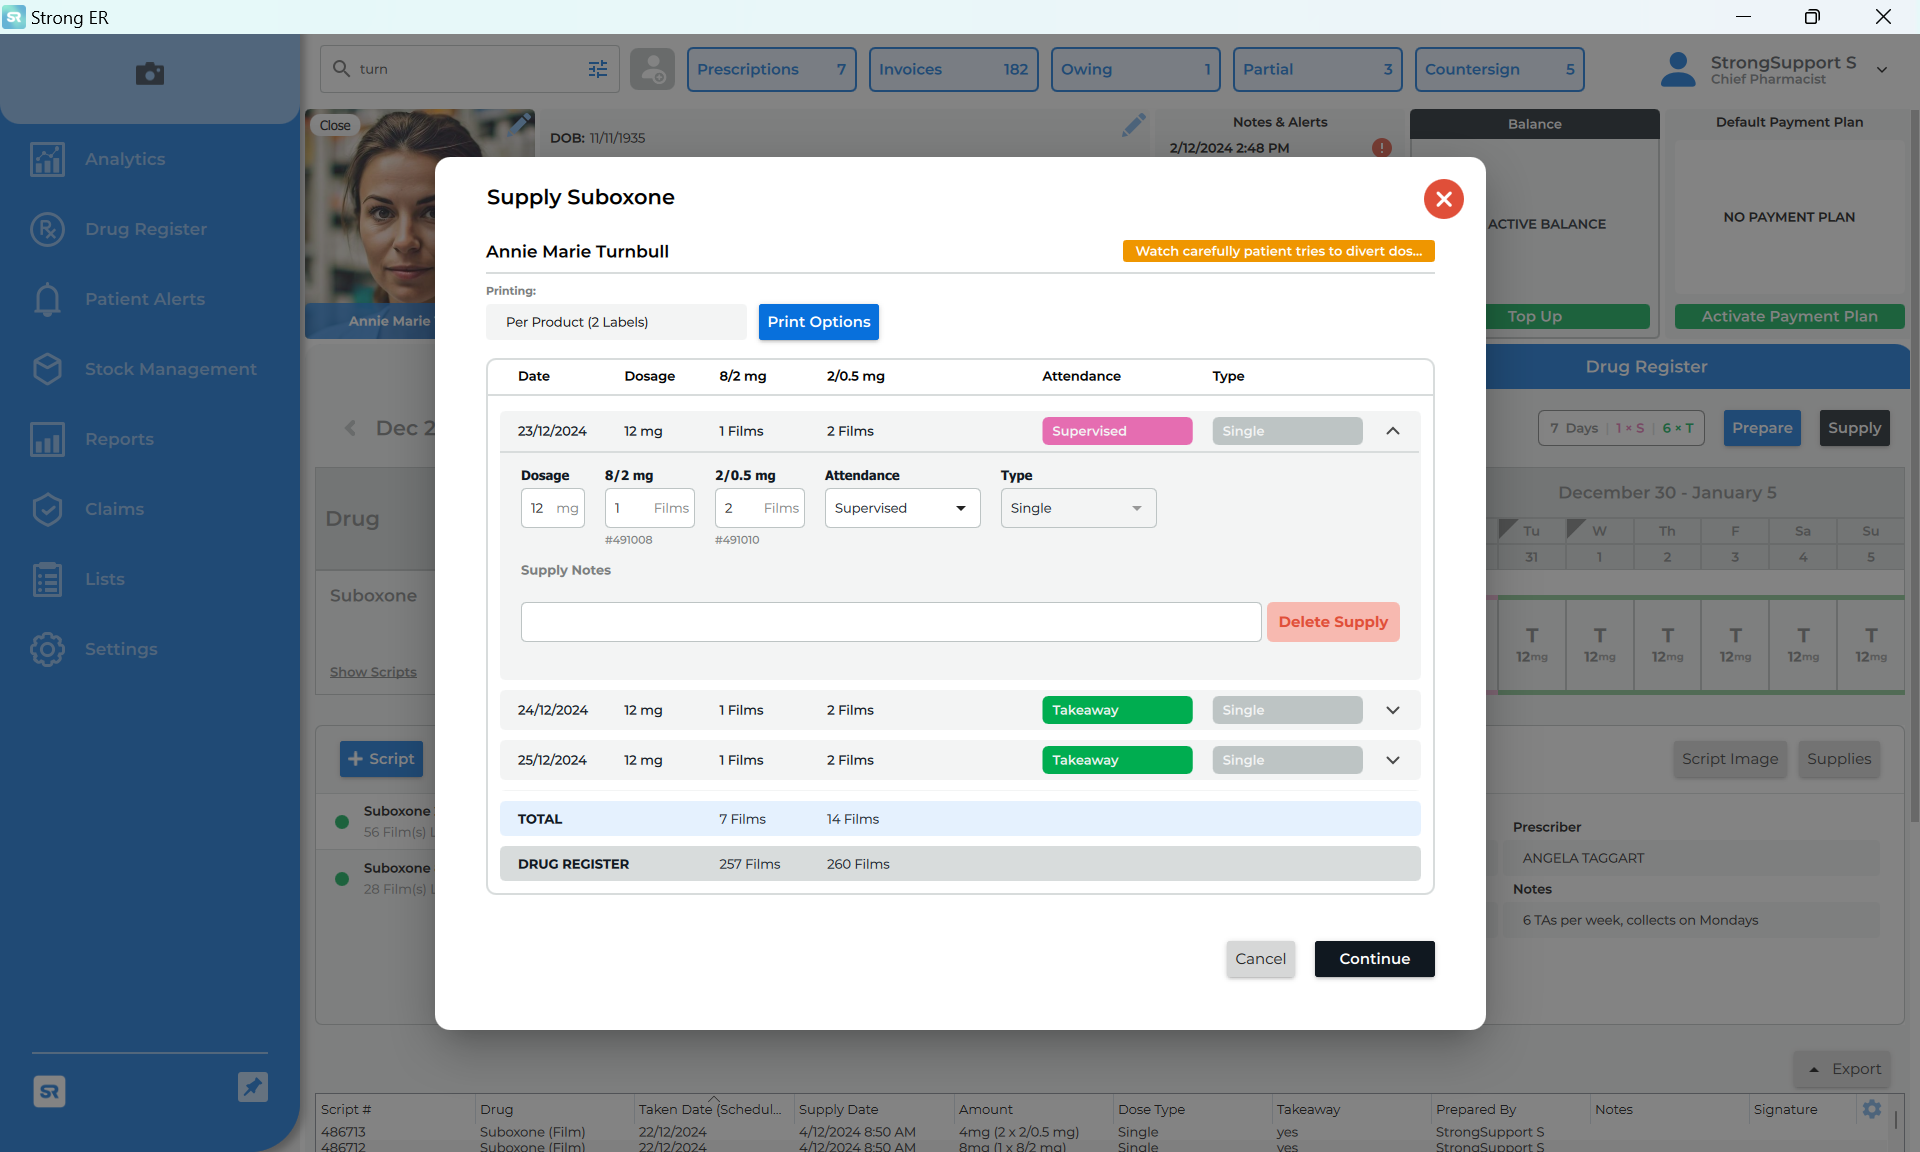Screen dimensions: 1920x1152
Task: Click Top Up balance button
Action: (1534, 316)
